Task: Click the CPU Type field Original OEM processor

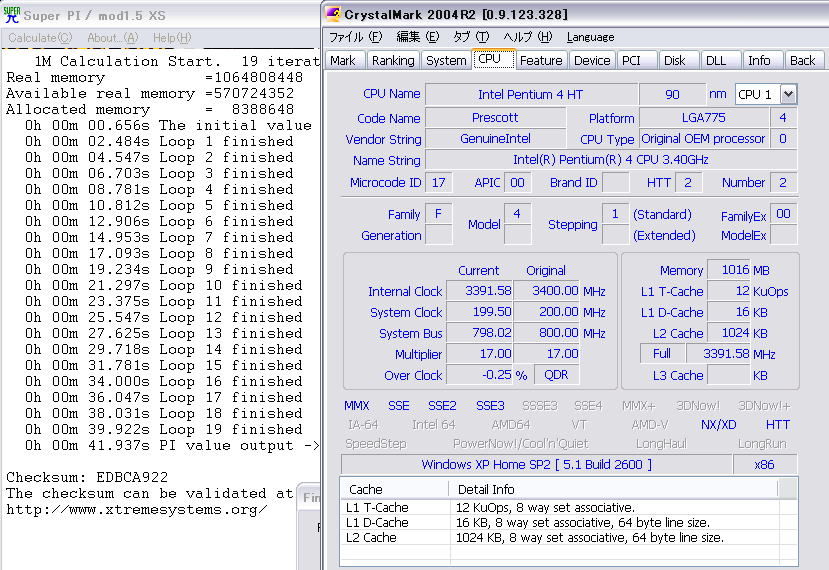Action: click(x=704, y=139)
